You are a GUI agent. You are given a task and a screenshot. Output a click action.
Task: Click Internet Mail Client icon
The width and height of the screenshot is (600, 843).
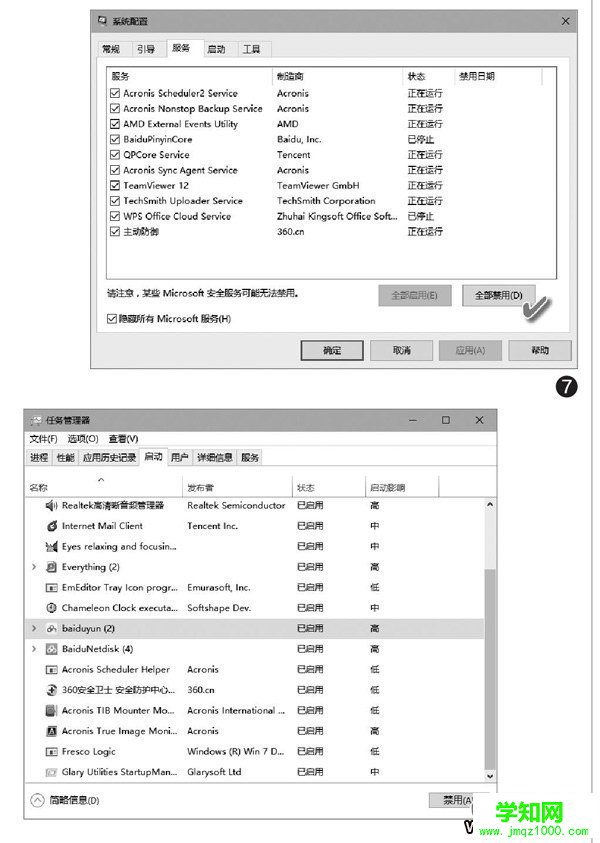(52, 526)
